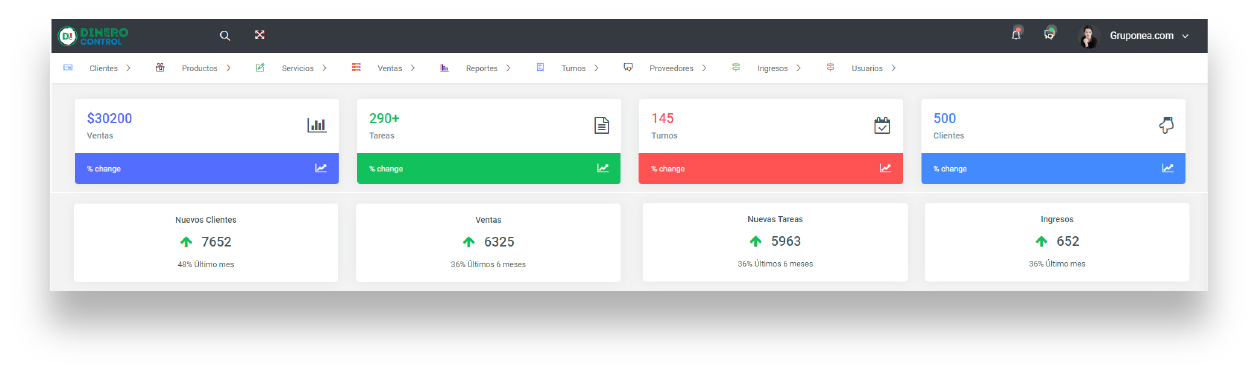This screenshot has height=376, width=1258.
Task: Expand the Ventas chevron in navigation bar
Action: pyautogui.click(x=414, y=68)
